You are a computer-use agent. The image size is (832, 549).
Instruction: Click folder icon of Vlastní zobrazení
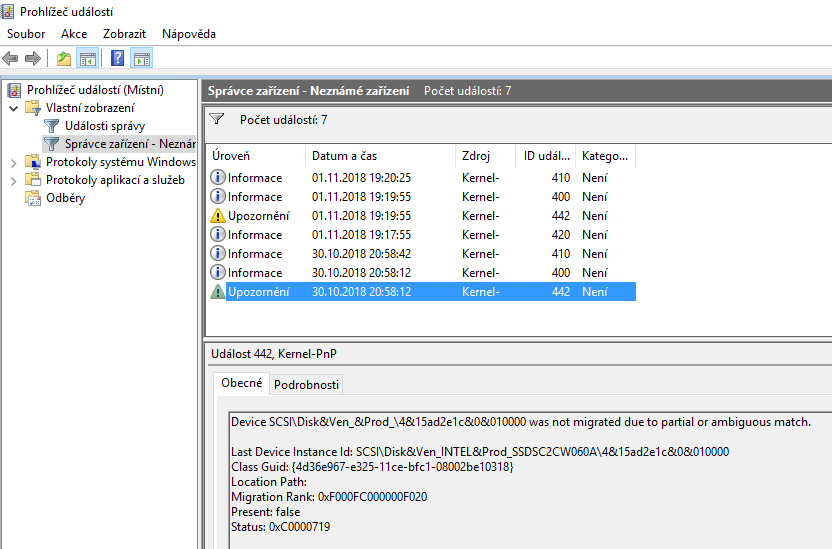point(33,108)
